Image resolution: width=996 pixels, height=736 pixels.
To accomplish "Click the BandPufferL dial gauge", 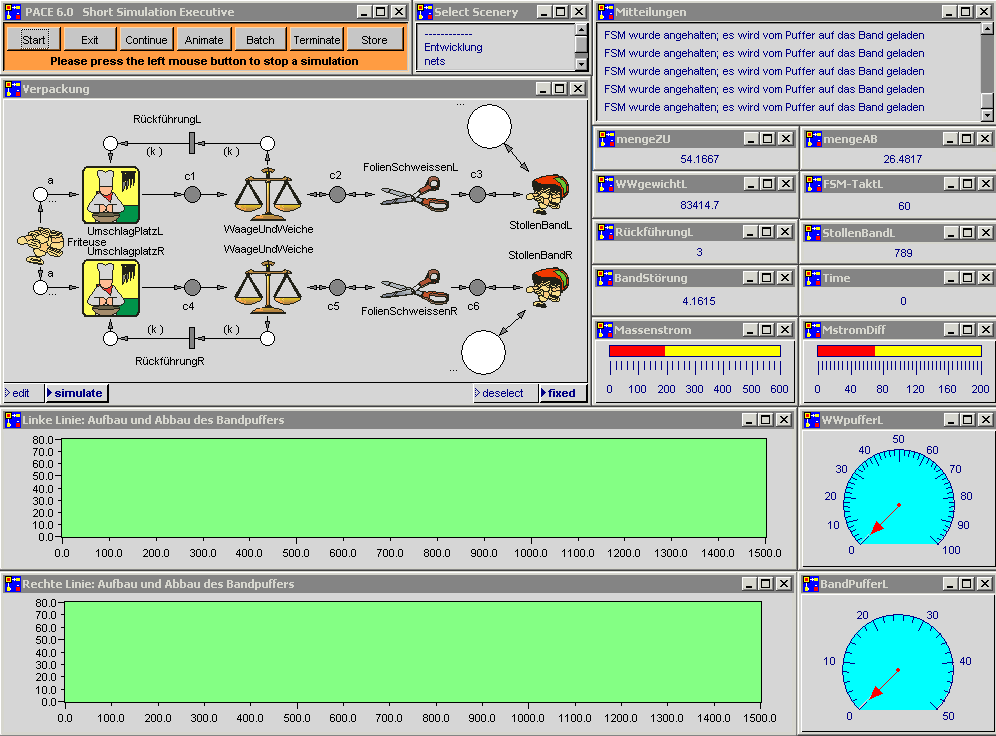I will 898,662.
